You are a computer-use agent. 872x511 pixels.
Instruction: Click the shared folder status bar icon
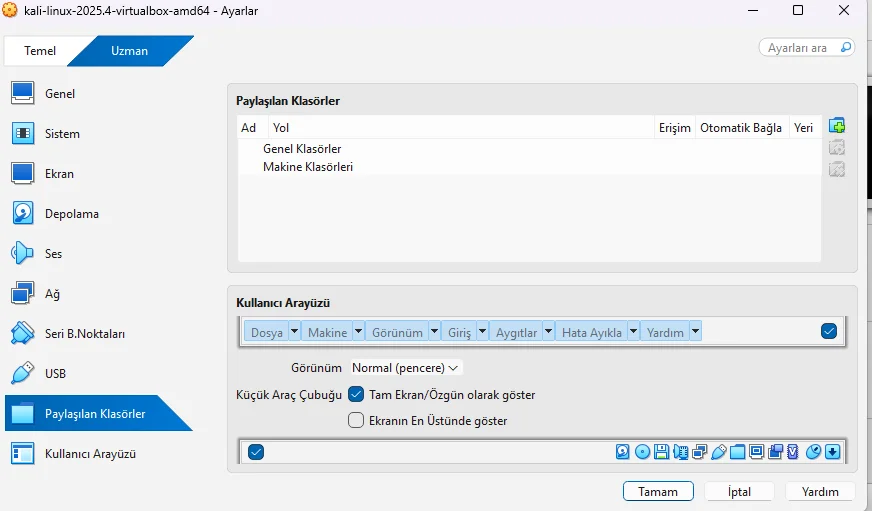(737, 452)
